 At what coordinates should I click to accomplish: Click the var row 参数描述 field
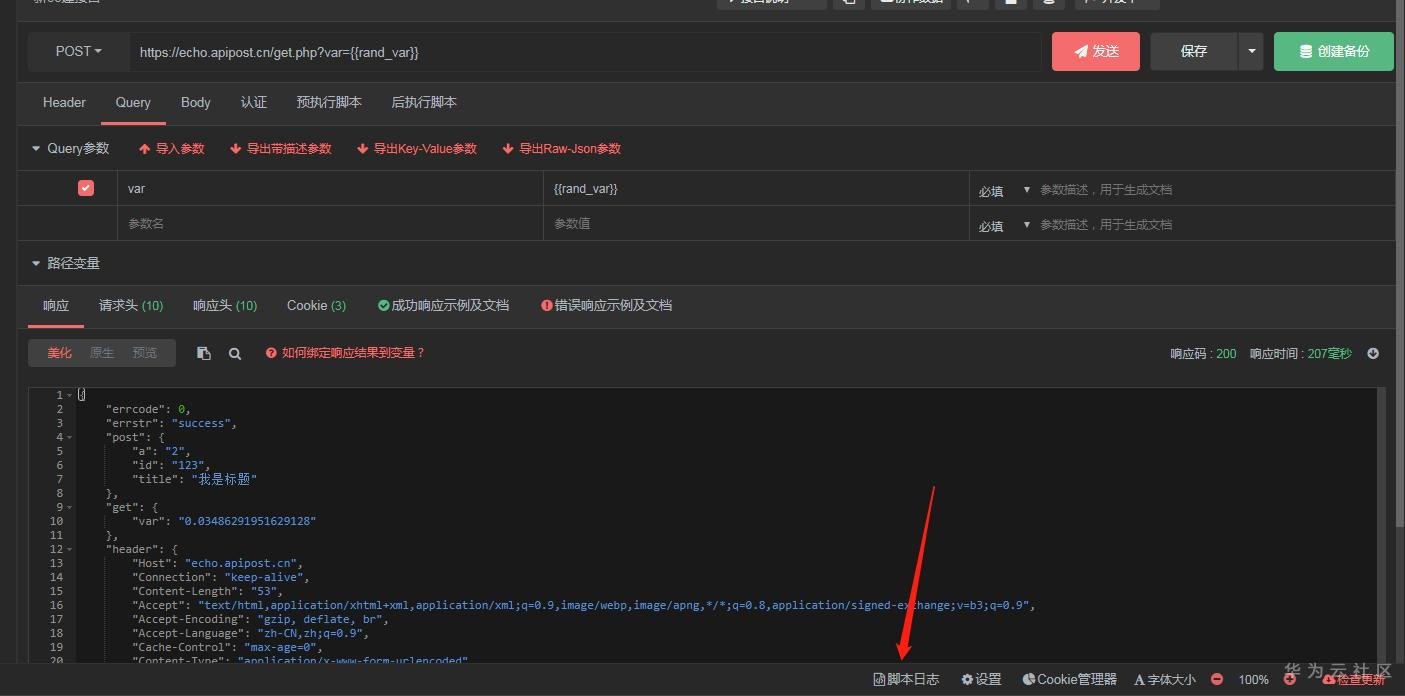pos(1215,189)
